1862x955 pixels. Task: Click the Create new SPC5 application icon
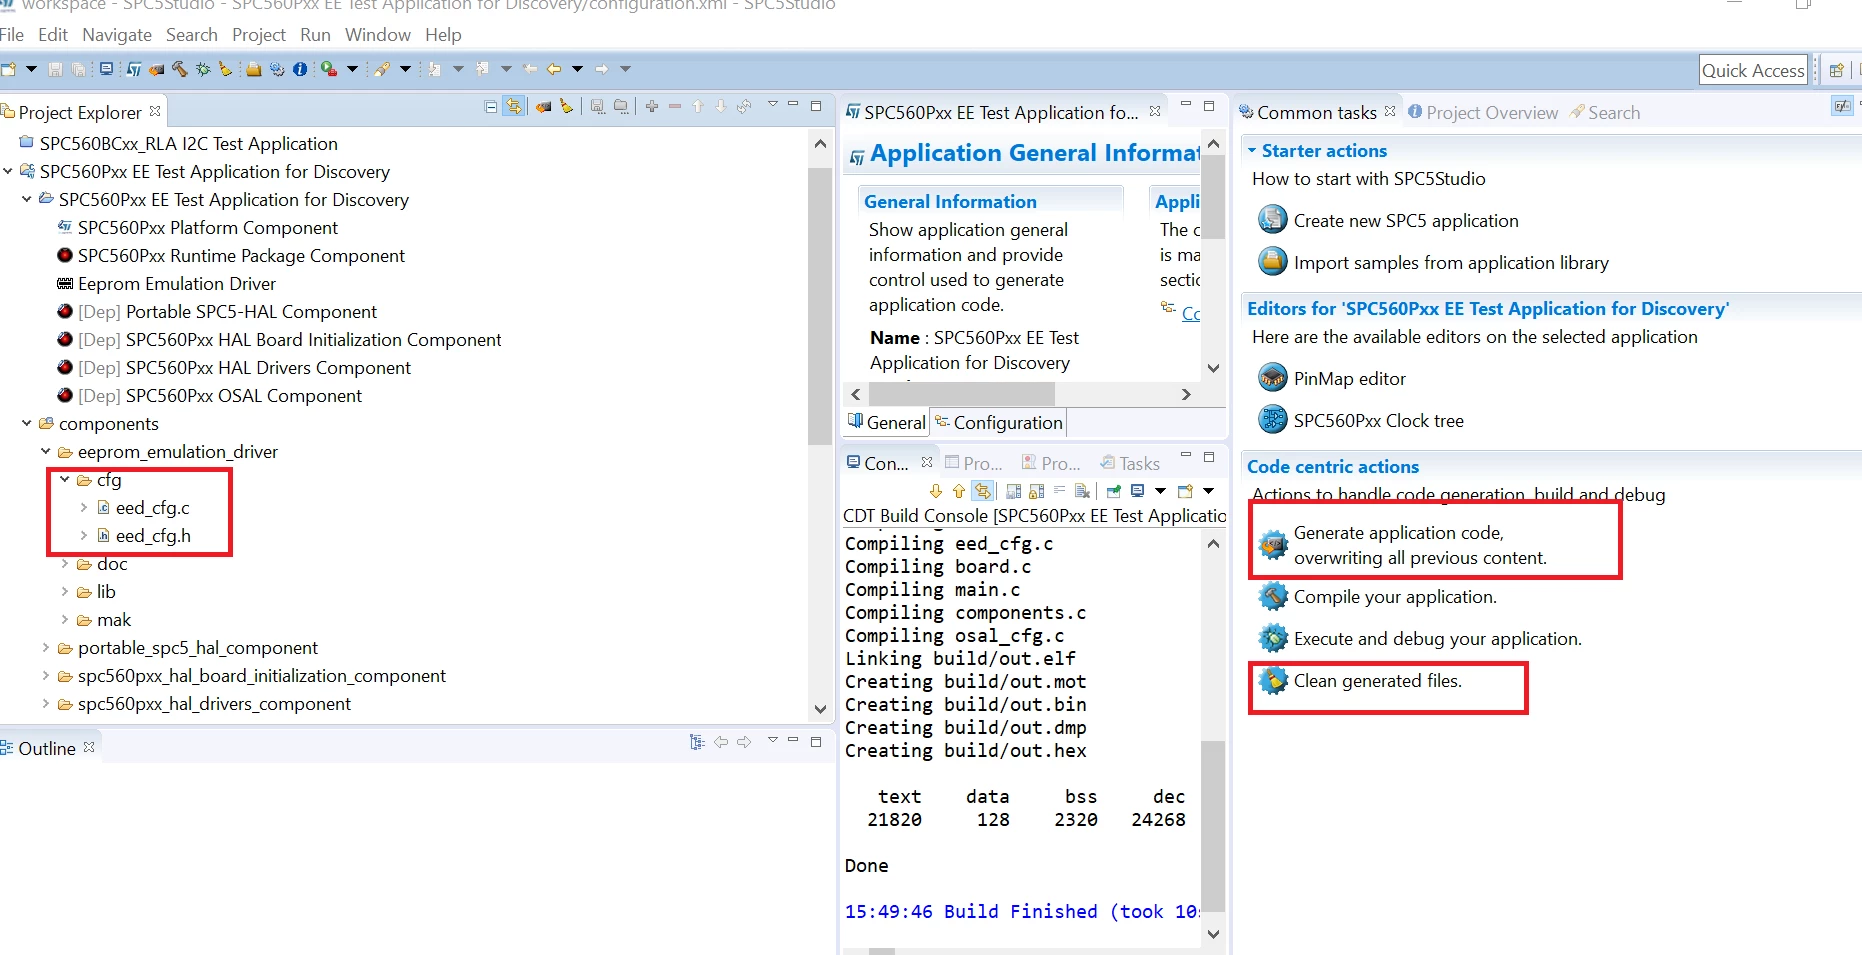coord(1272,220)
